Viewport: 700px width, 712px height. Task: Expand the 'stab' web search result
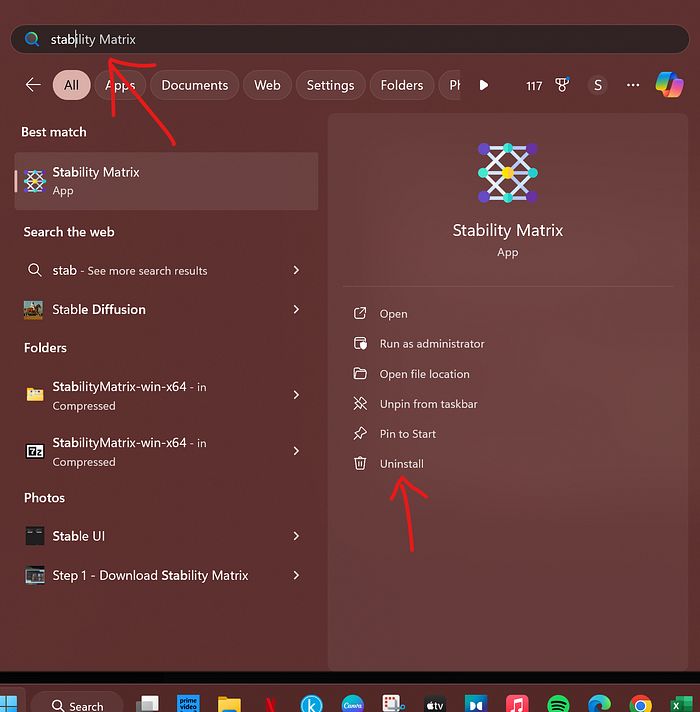point(296,270)
